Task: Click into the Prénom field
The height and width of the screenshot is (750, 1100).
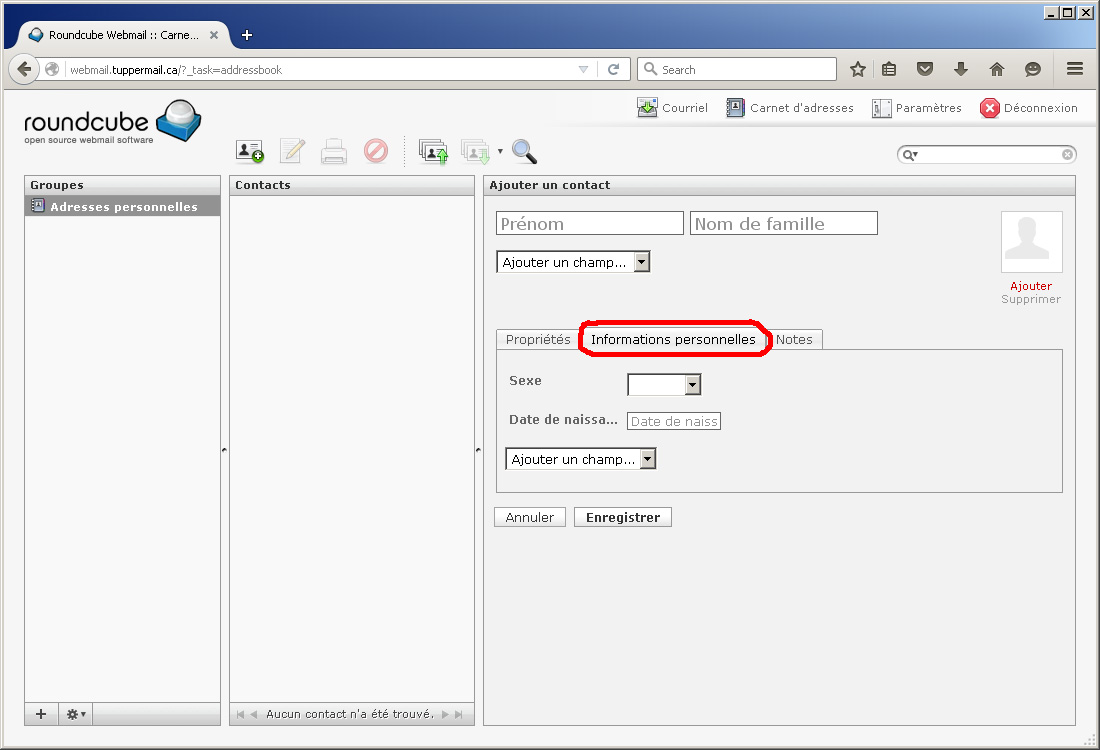Action: pyautogui.click(x=590, y=223)
